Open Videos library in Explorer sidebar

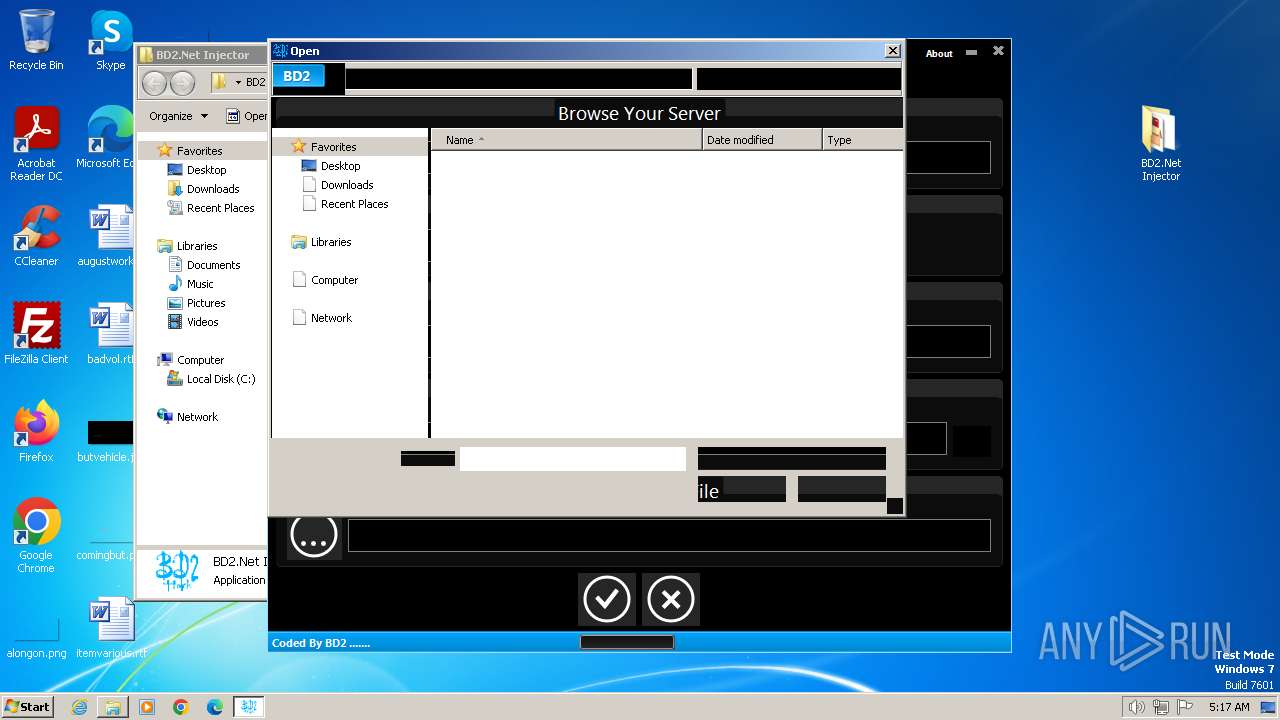click(202, 322)
